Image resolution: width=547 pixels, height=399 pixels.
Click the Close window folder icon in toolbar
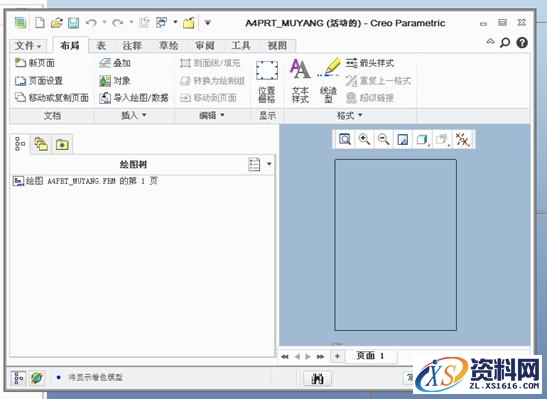(189, 23)
